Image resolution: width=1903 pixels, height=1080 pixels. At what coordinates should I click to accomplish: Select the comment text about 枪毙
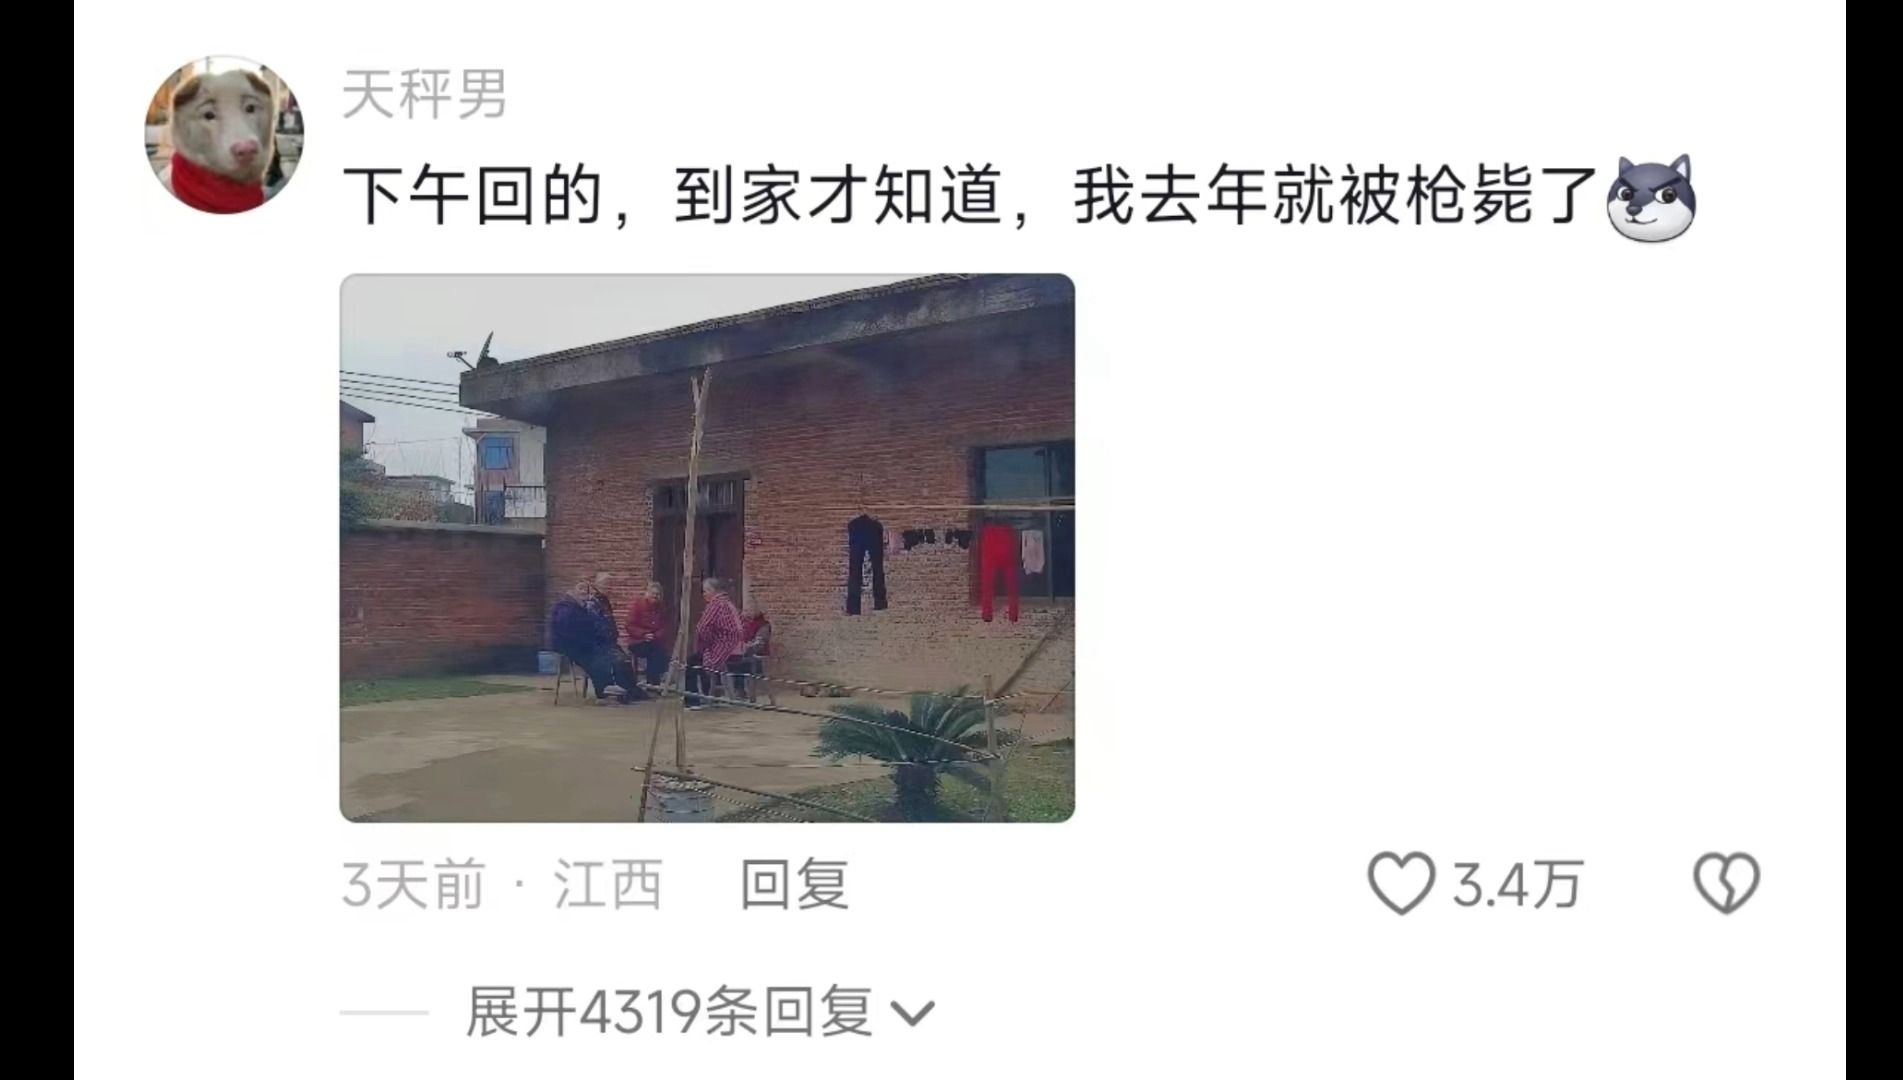(x=970, y=197)
